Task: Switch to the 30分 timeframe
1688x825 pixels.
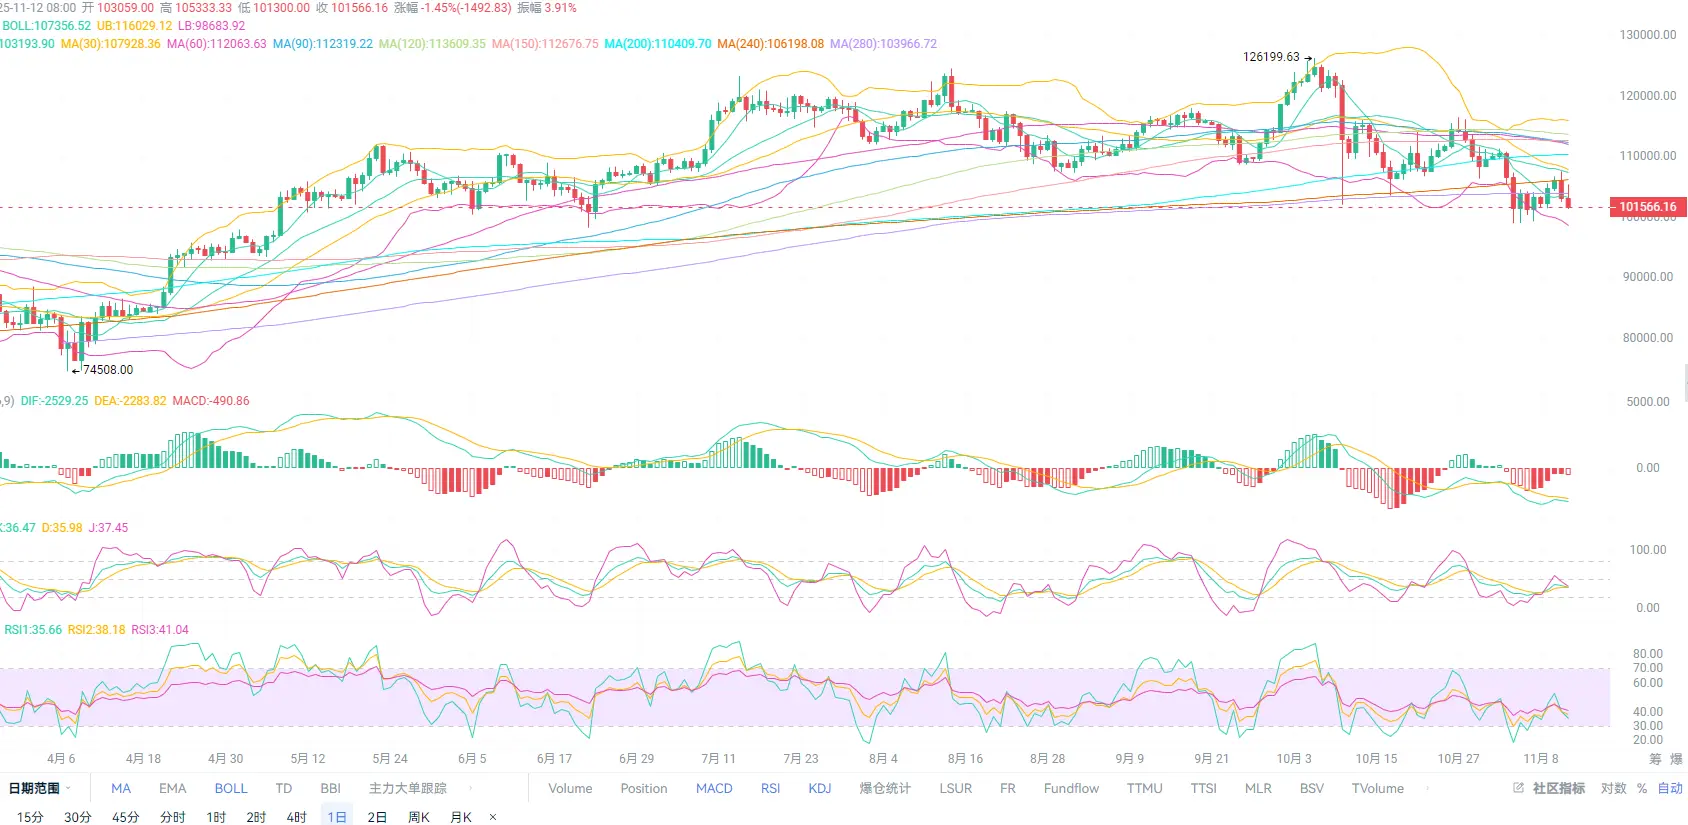Action: (78, 817)
